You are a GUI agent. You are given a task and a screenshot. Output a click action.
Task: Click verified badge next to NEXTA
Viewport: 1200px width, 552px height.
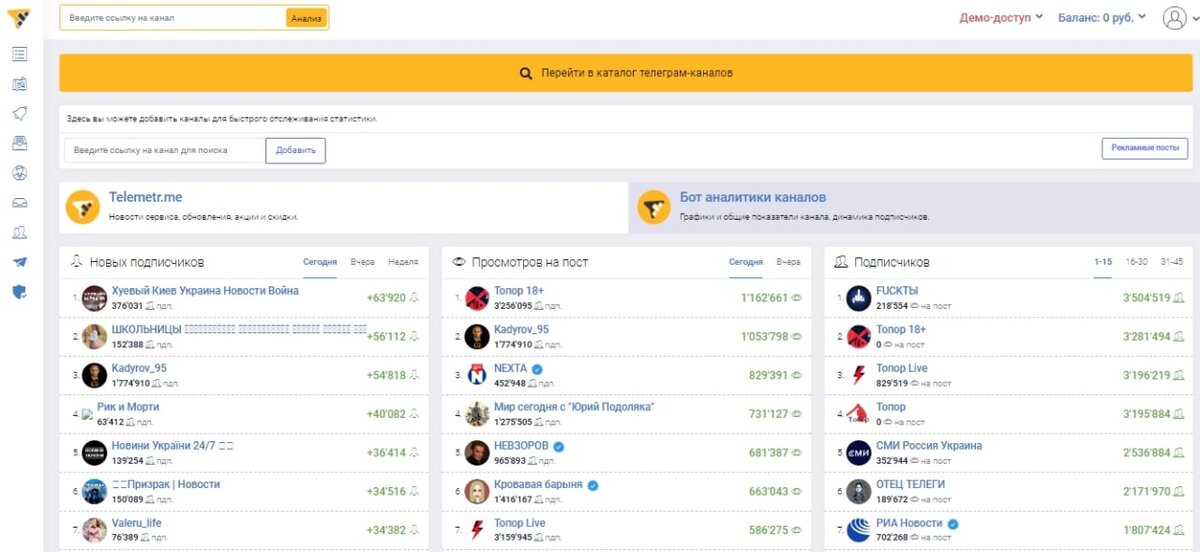pos(537,369)
